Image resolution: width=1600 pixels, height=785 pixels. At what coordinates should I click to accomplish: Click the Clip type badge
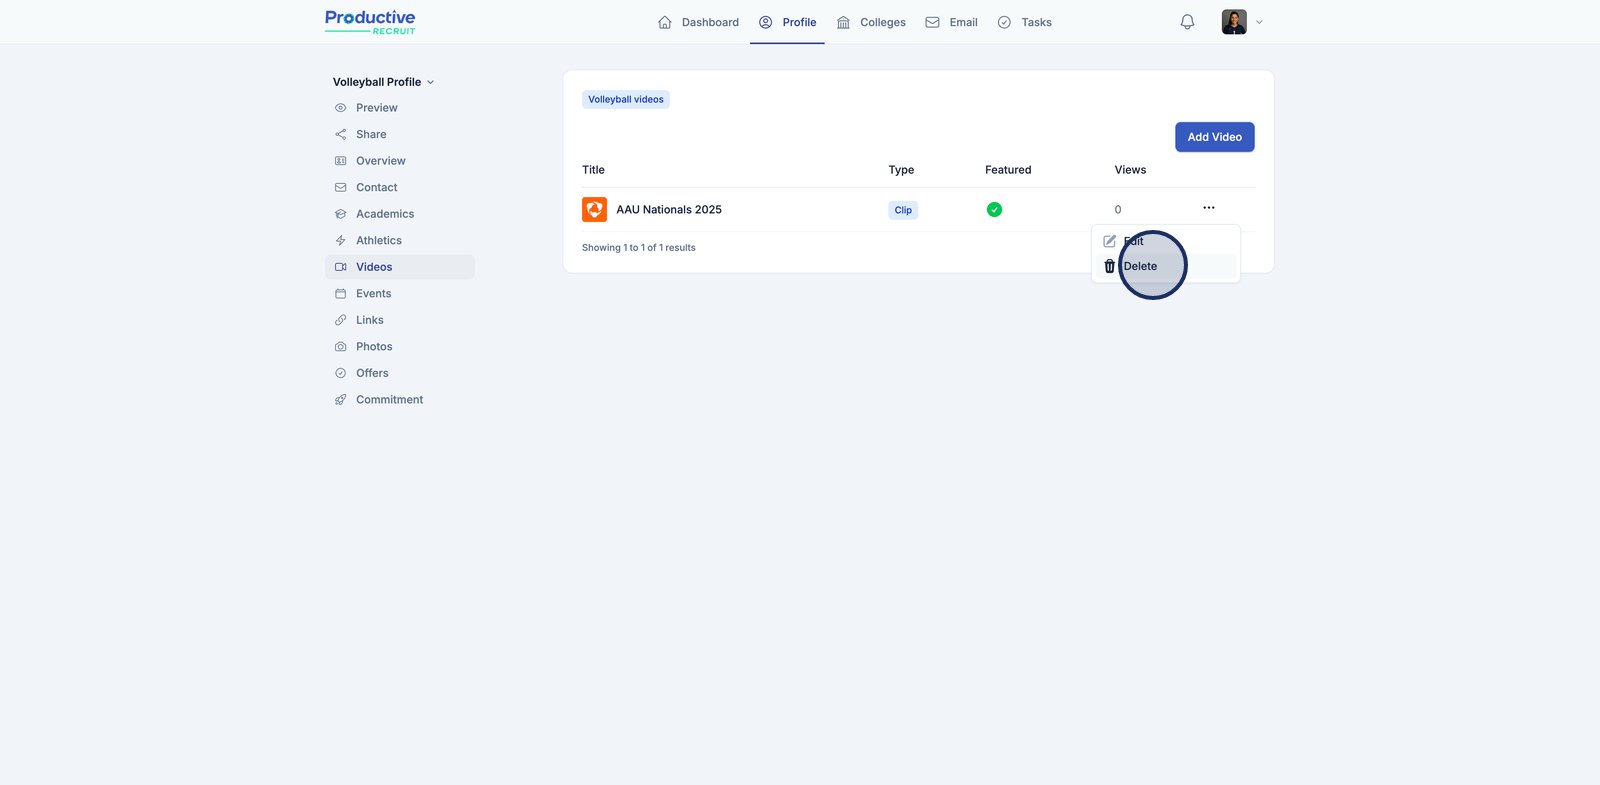point(903,210)
